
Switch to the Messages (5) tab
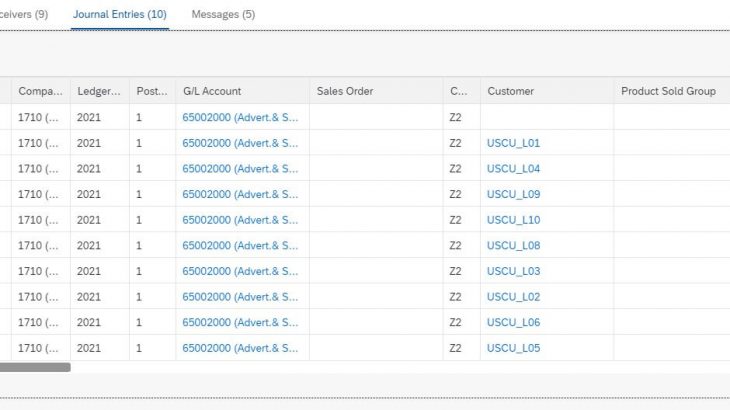point(222,15)
